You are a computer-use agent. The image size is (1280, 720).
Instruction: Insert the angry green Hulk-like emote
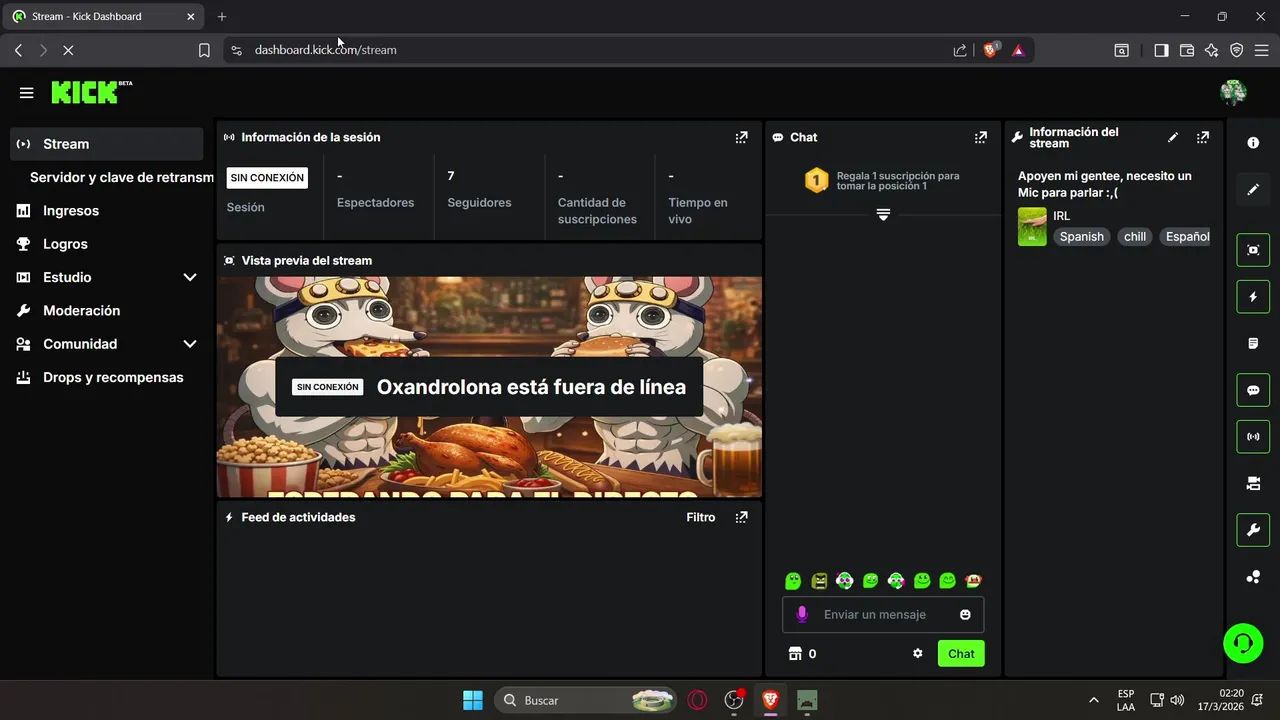(819, 580)
